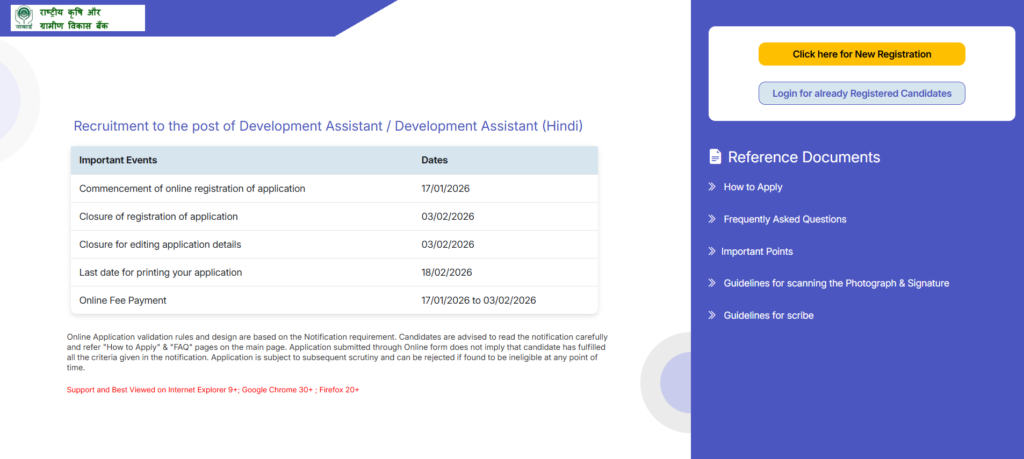This screenshot has width=1024, height=459.
Task: Click the NABARD logo in header
Action: (78, 18)
